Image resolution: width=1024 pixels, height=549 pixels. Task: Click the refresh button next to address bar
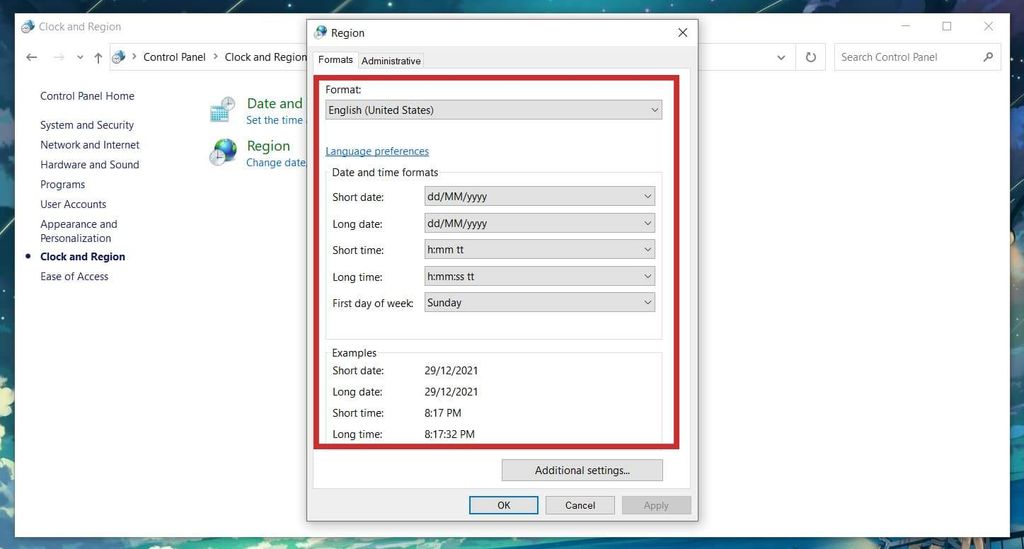(x=811, y=58)
